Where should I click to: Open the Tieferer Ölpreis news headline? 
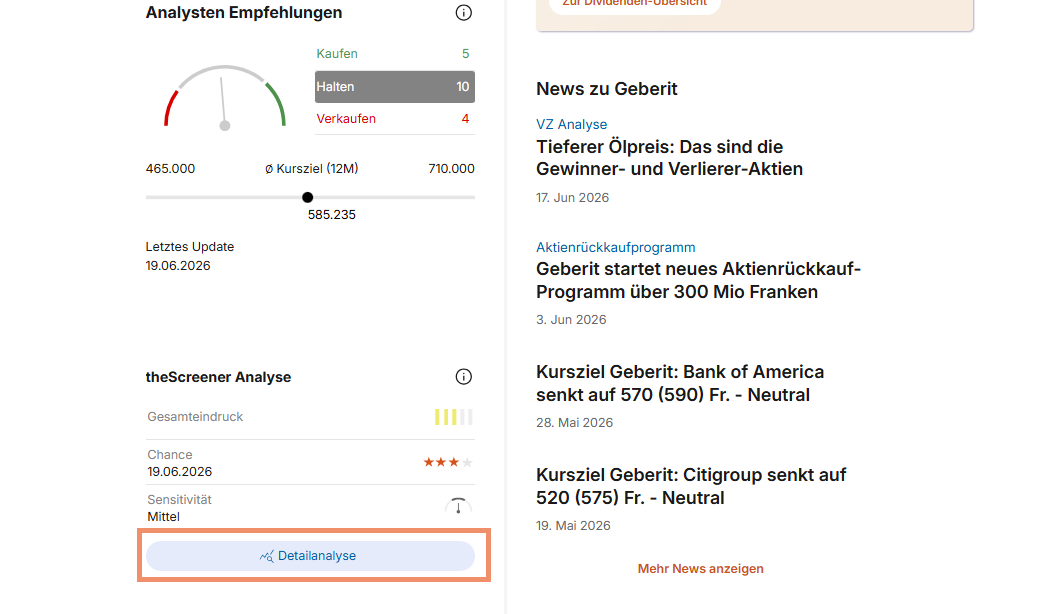click(669, 158)
